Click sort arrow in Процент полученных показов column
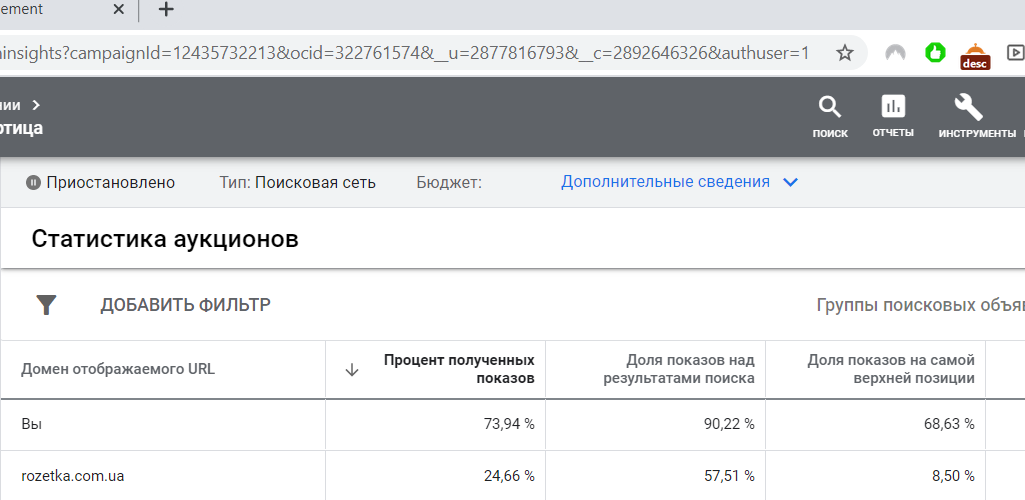This screenshot has width=1025, height=500. [351, 369]
